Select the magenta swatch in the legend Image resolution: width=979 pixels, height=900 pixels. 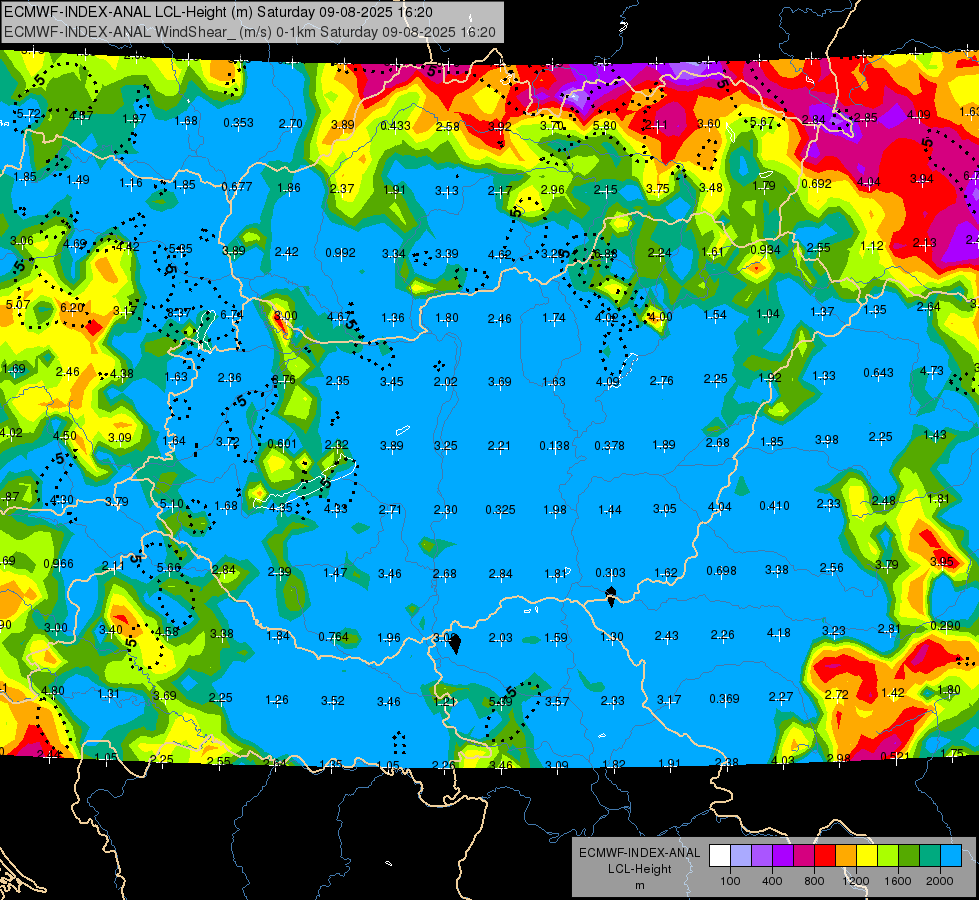(804, 856)
